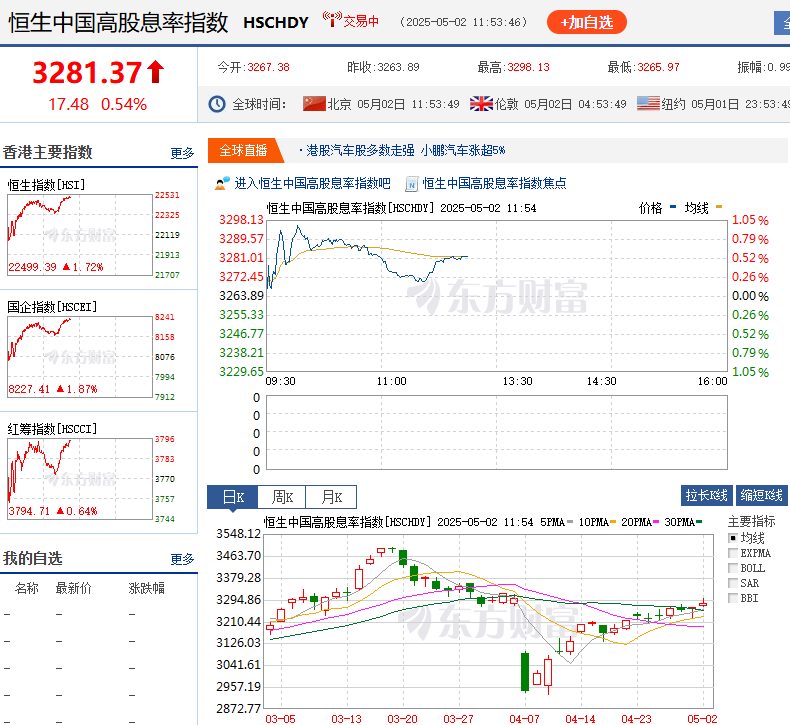This screenshot has width=790, height=725.
Task: Click the 20PMA magenta legend marker
Action: [656, 522]
